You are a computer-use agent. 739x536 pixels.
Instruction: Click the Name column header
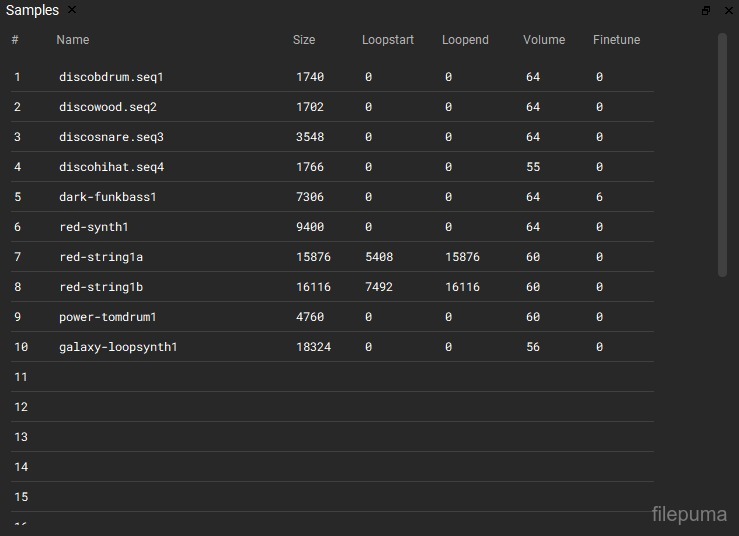[73, 40]
